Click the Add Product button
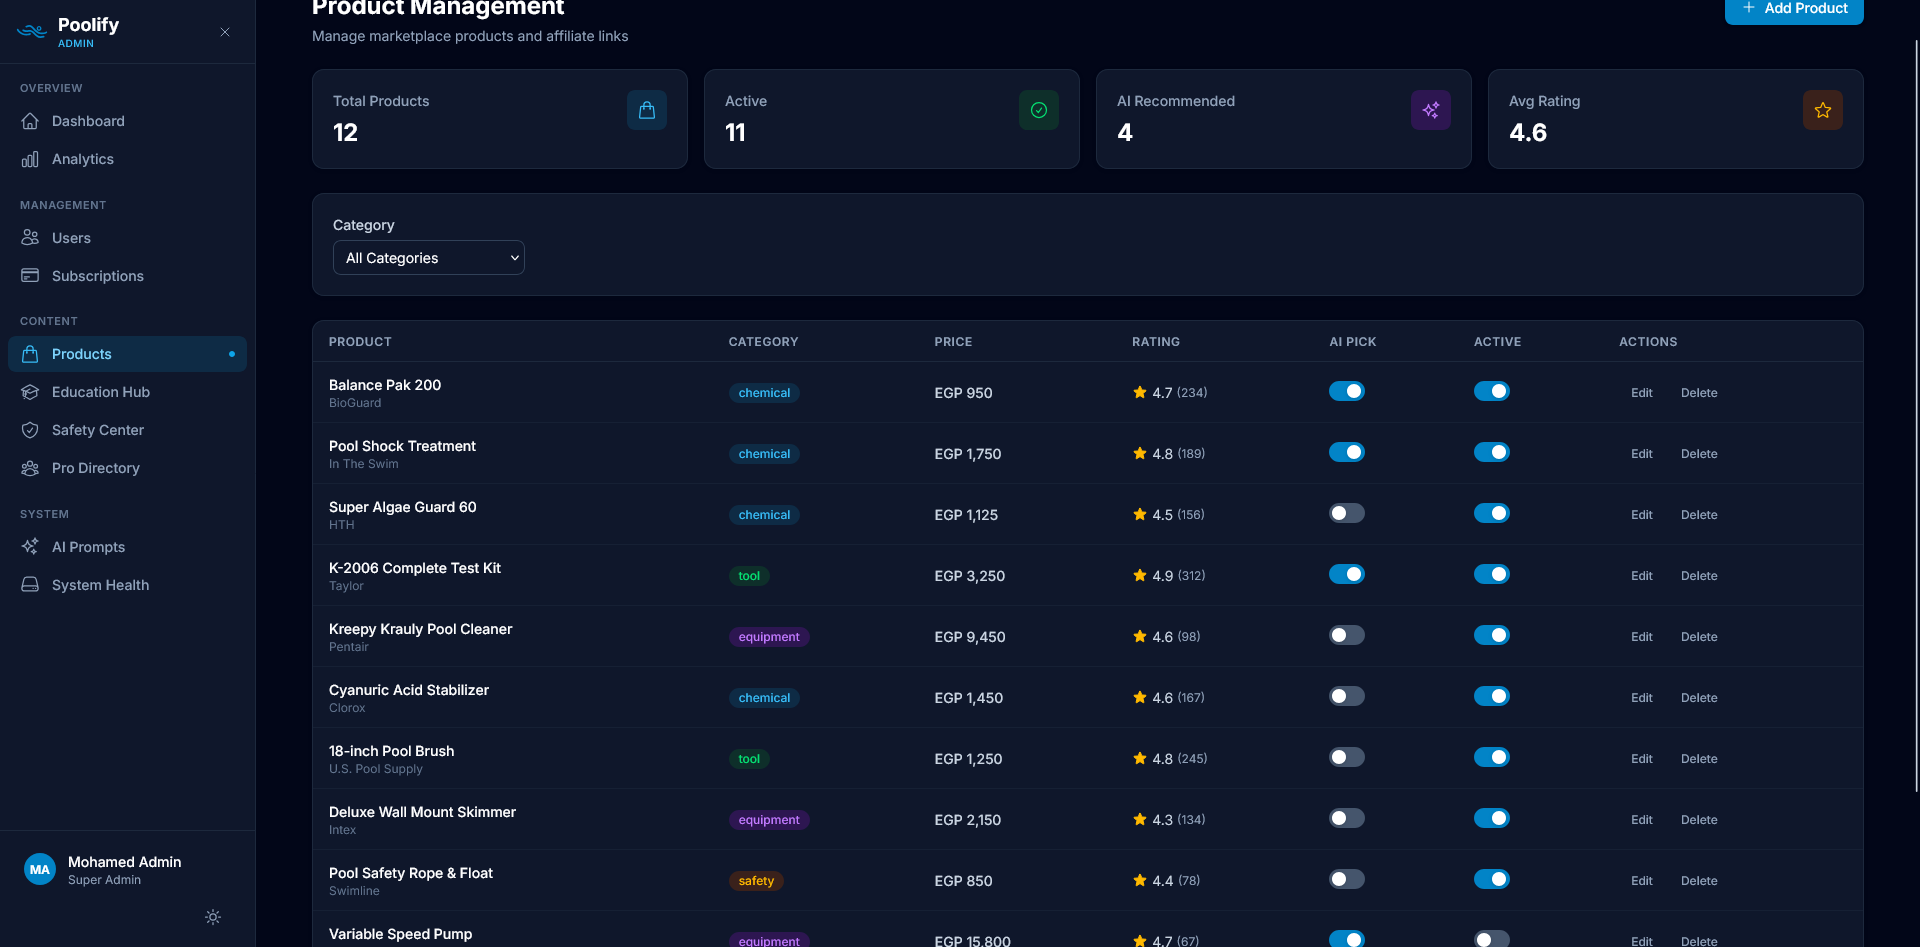Image resolution: width=1920 pixels, height=947 pixels. pyautogui.click(x=1794, y=9)
